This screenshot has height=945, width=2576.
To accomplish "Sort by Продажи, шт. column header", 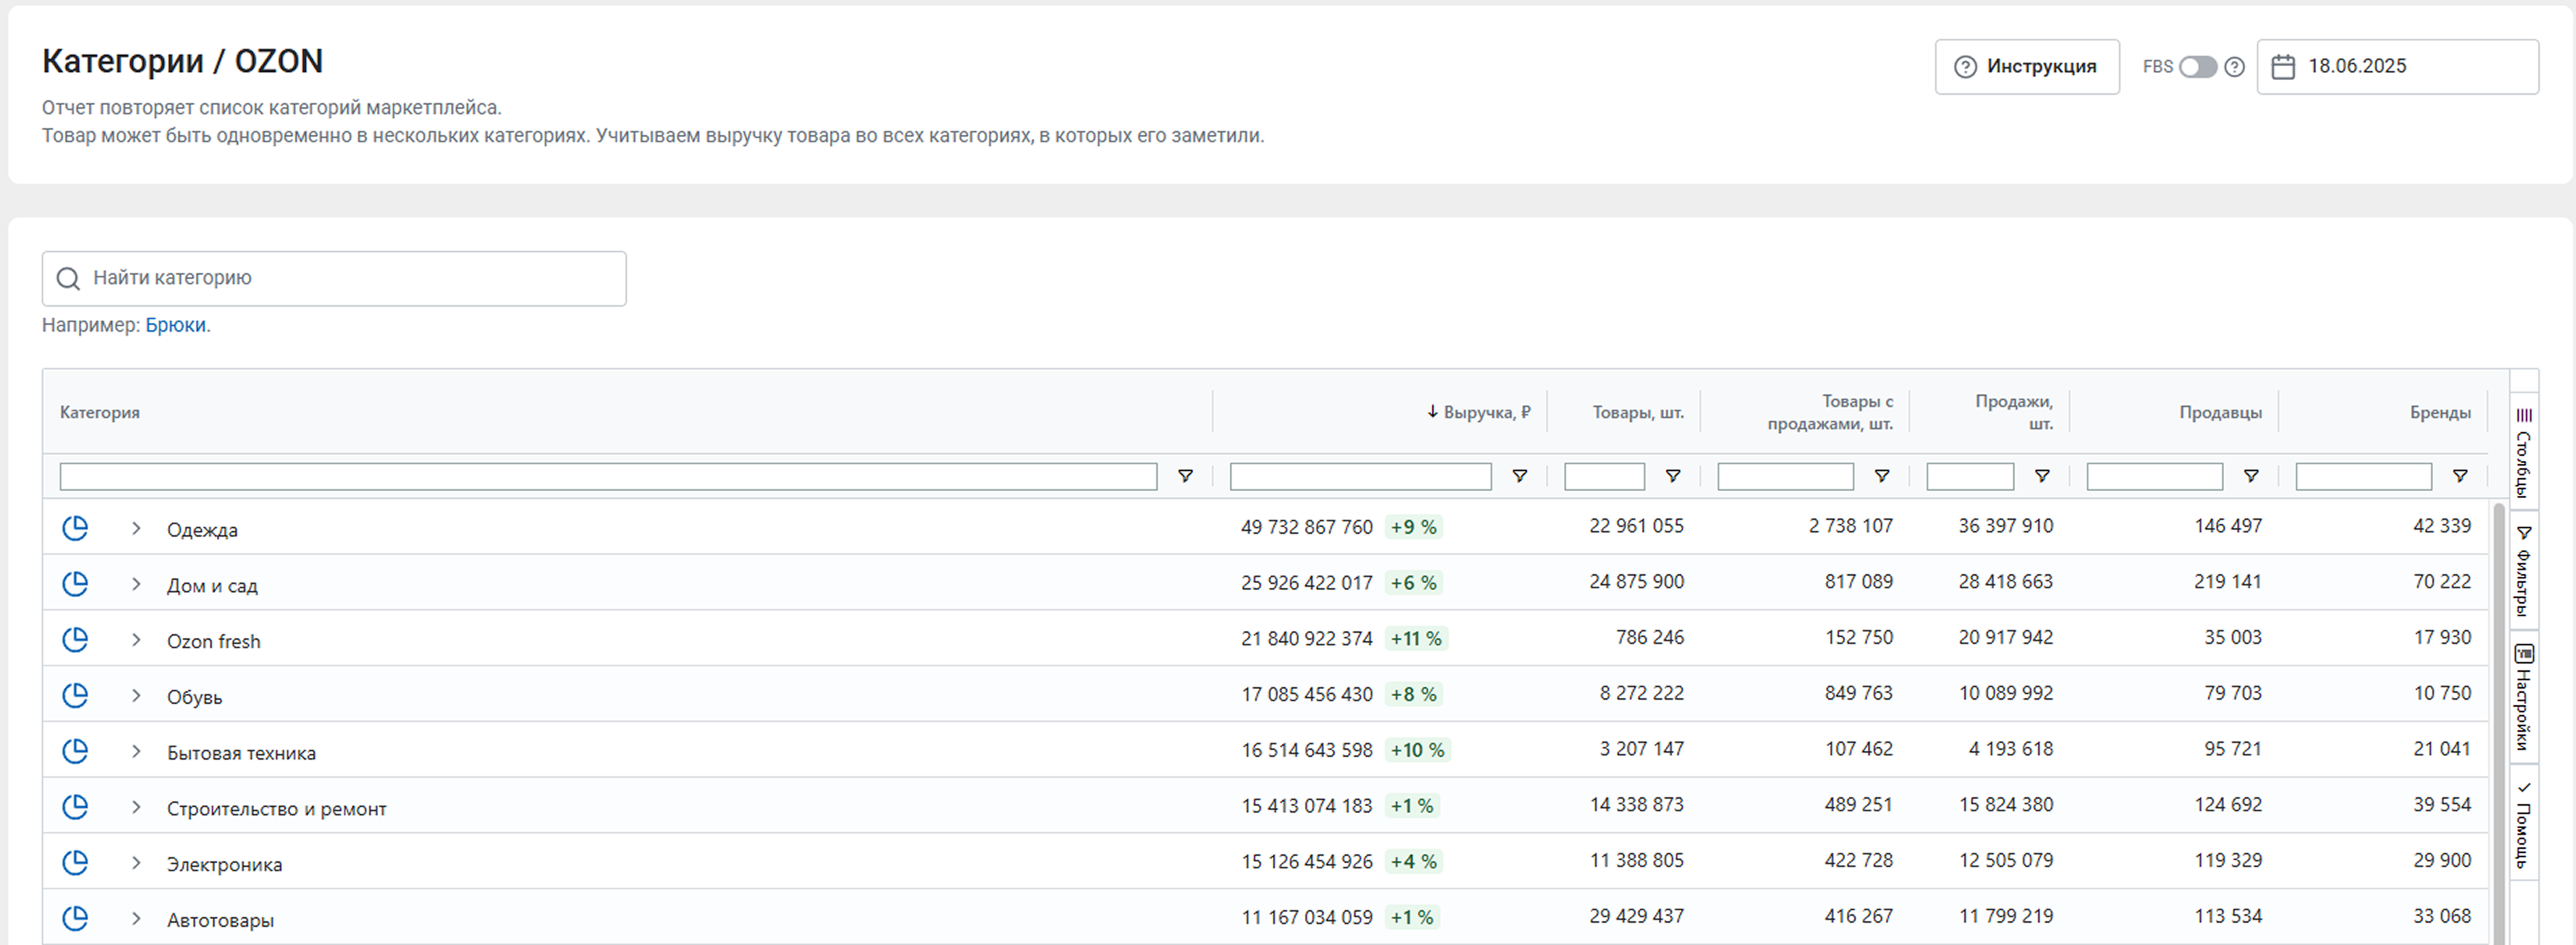I will click(2014, 412).
